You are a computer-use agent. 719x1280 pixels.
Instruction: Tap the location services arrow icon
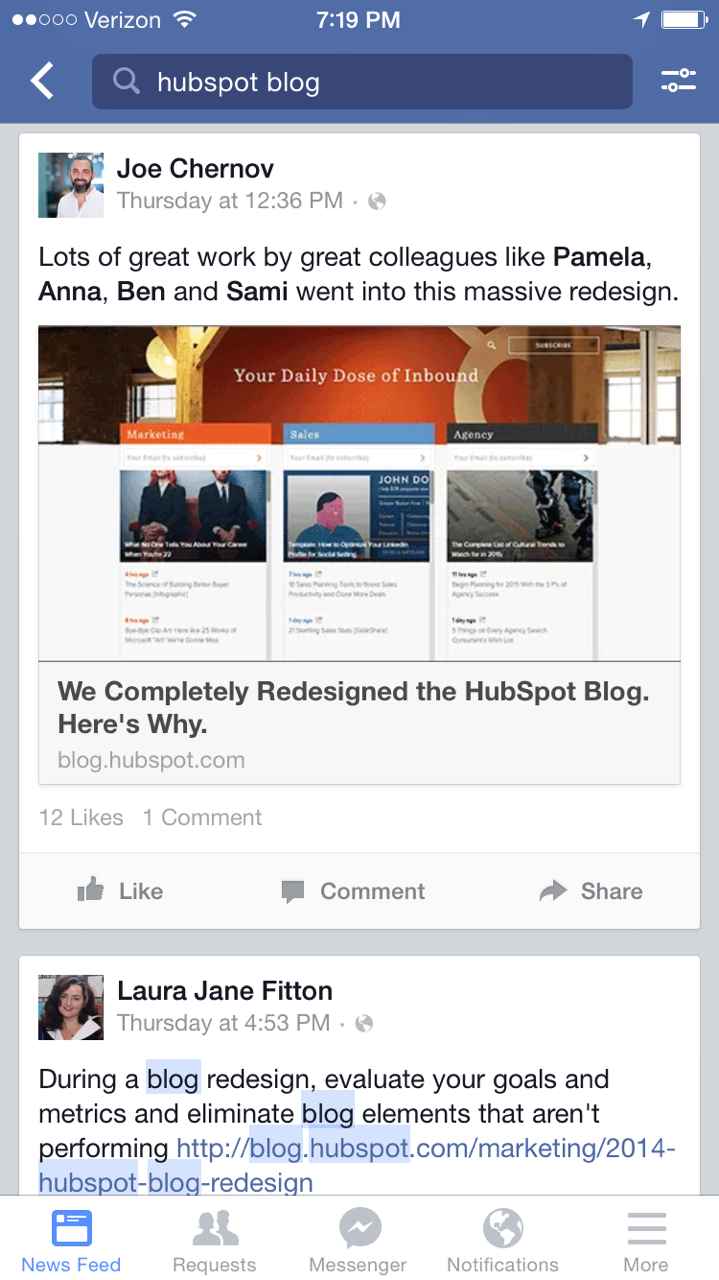[x=641, y=20]
